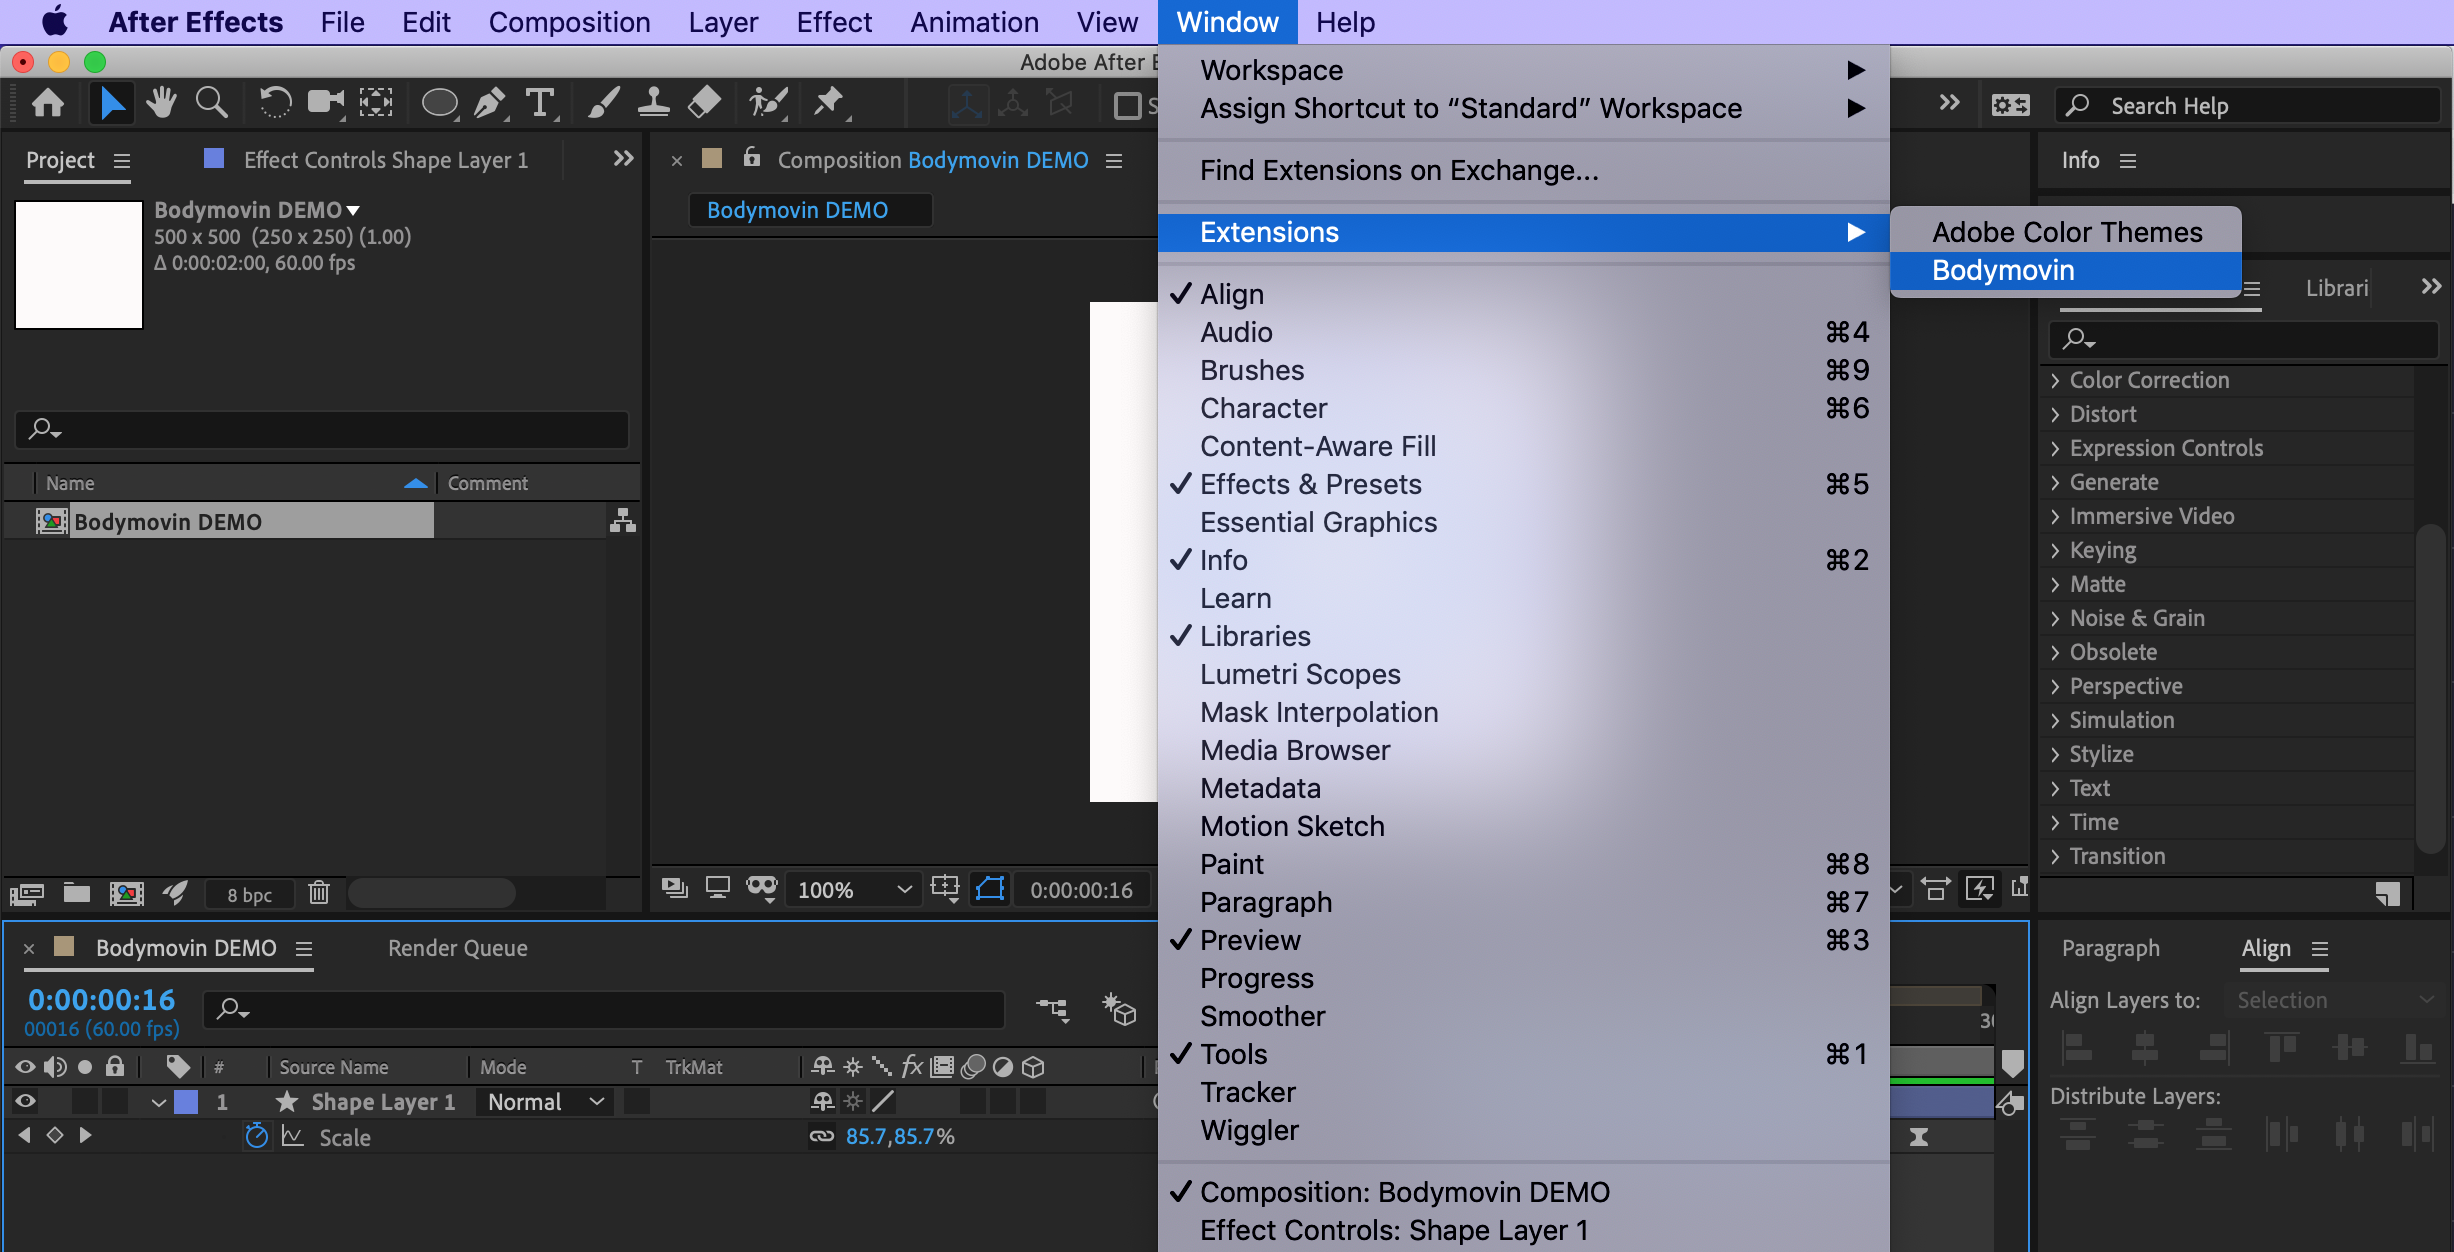Open the 100% magnification dropdown
2454x1252 pixels.
coord(853,889)
